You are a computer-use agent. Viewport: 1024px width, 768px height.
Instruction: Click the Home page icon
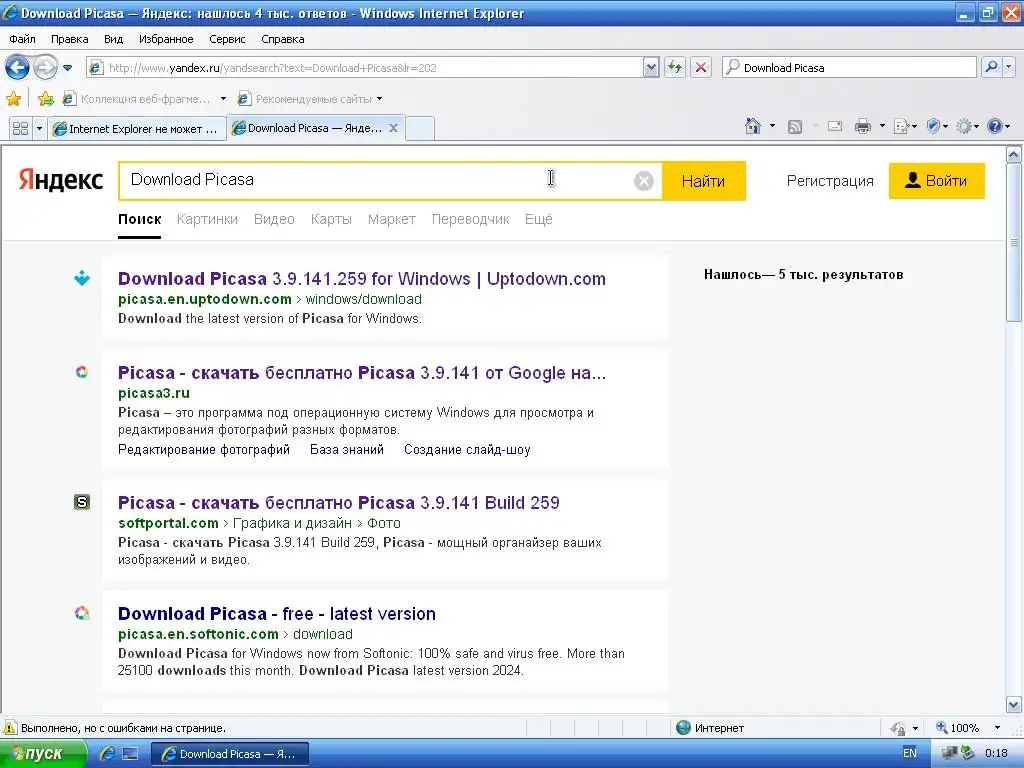752,126
